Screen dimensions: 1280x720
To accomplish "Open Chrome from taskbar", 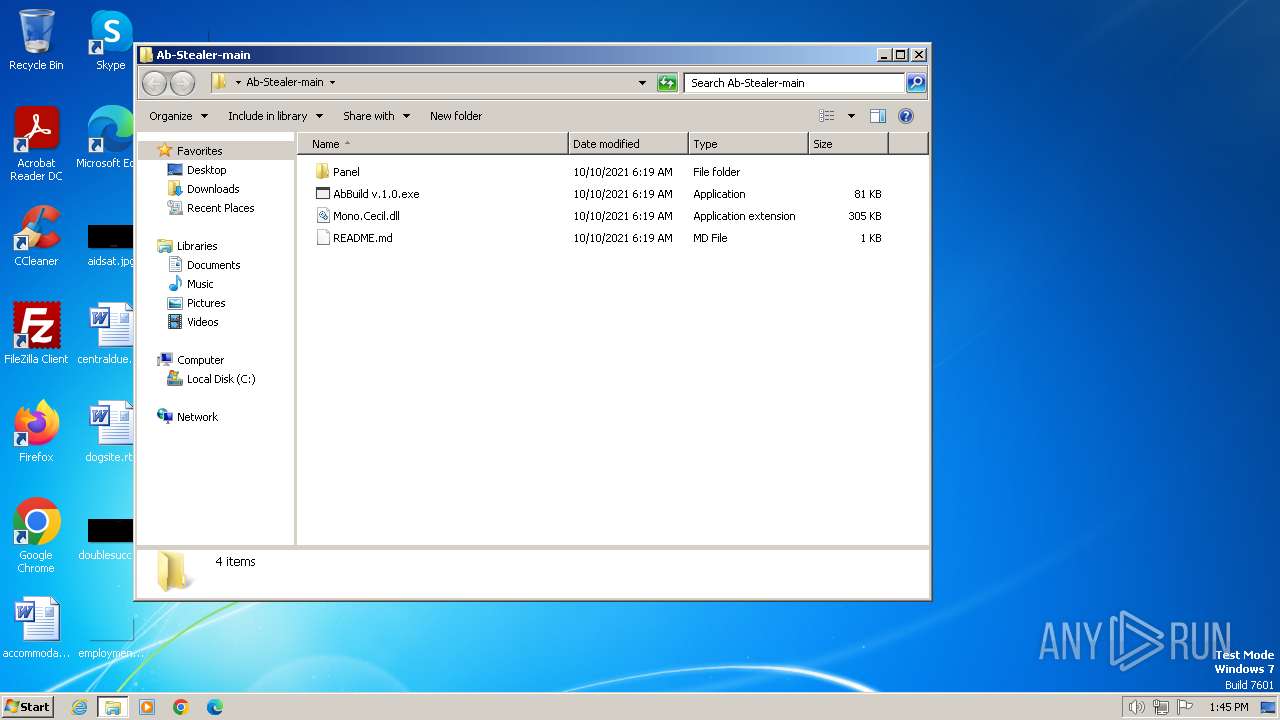I will point(181,707).
